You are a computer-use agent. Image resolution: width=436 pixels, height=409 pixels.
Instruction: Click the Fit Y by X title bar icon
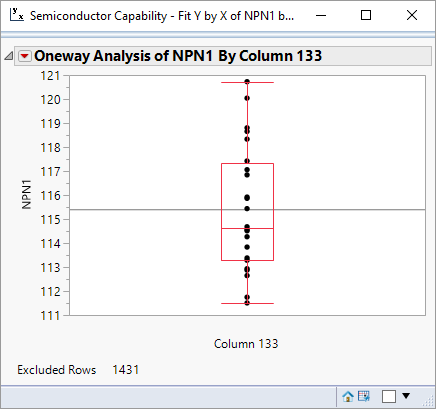[x=17, y=15]
